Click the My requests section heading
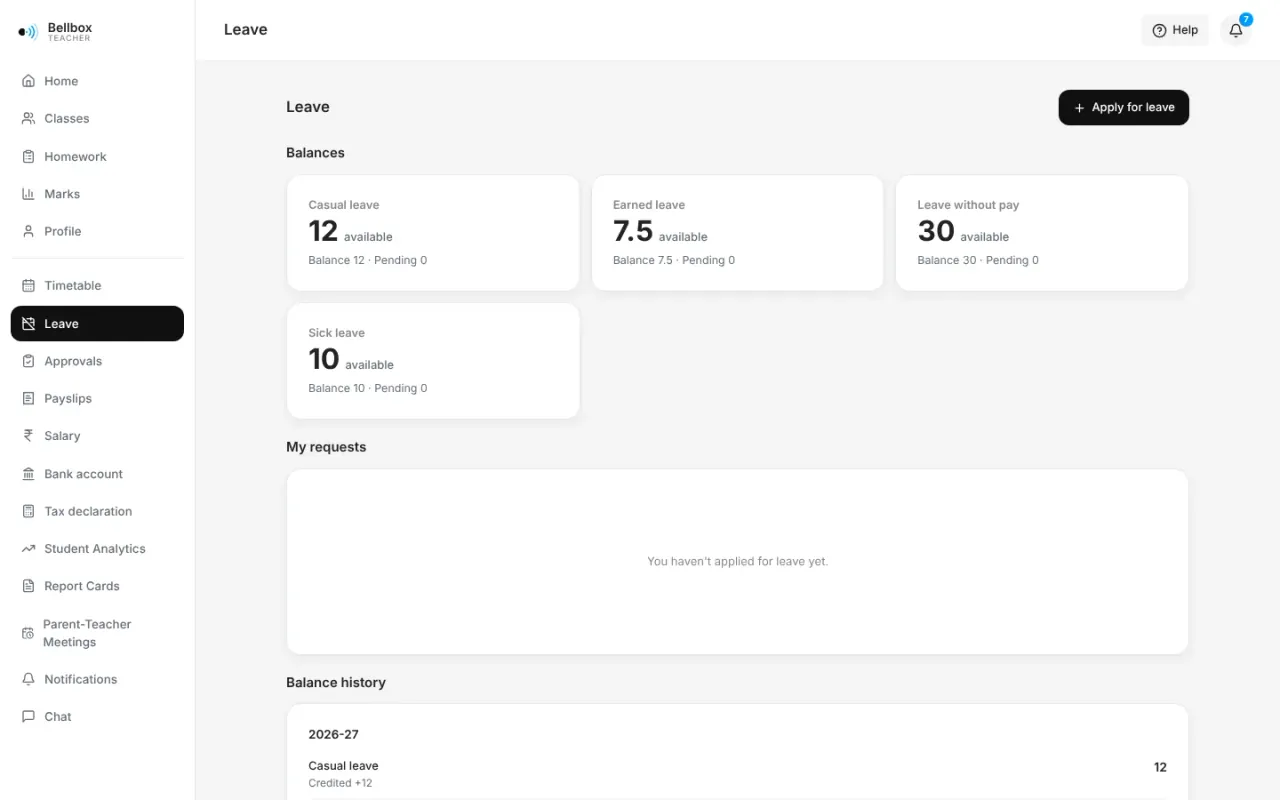Image resolution: width=1280 pixels, height=800 pixels. 326,447
